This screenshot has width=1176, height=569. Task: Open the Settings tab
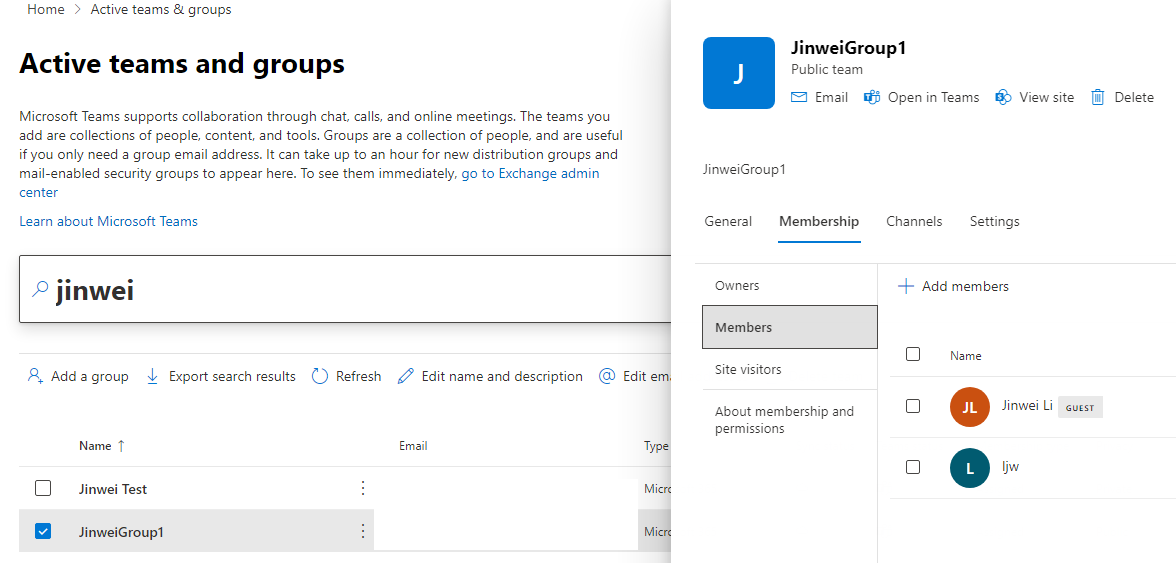994,222
